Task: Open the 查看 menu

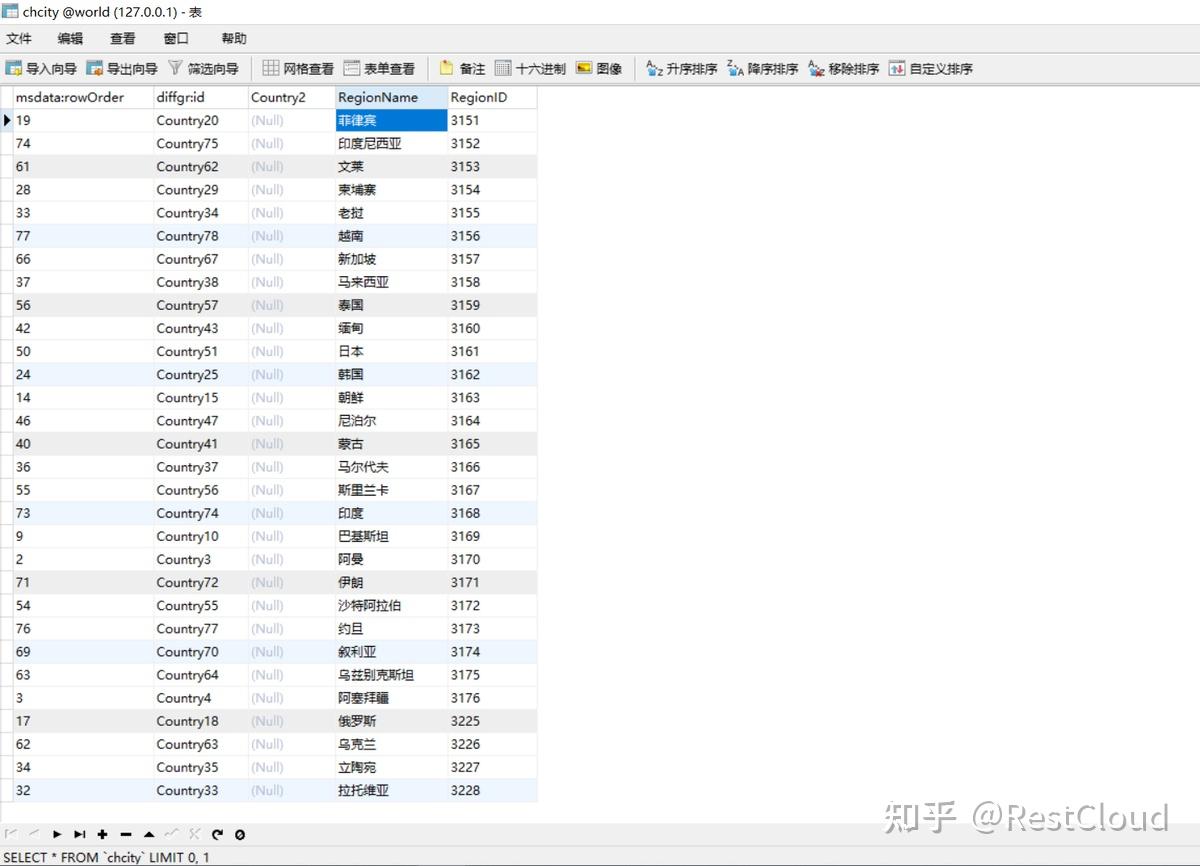Action: tap(122, 38)
